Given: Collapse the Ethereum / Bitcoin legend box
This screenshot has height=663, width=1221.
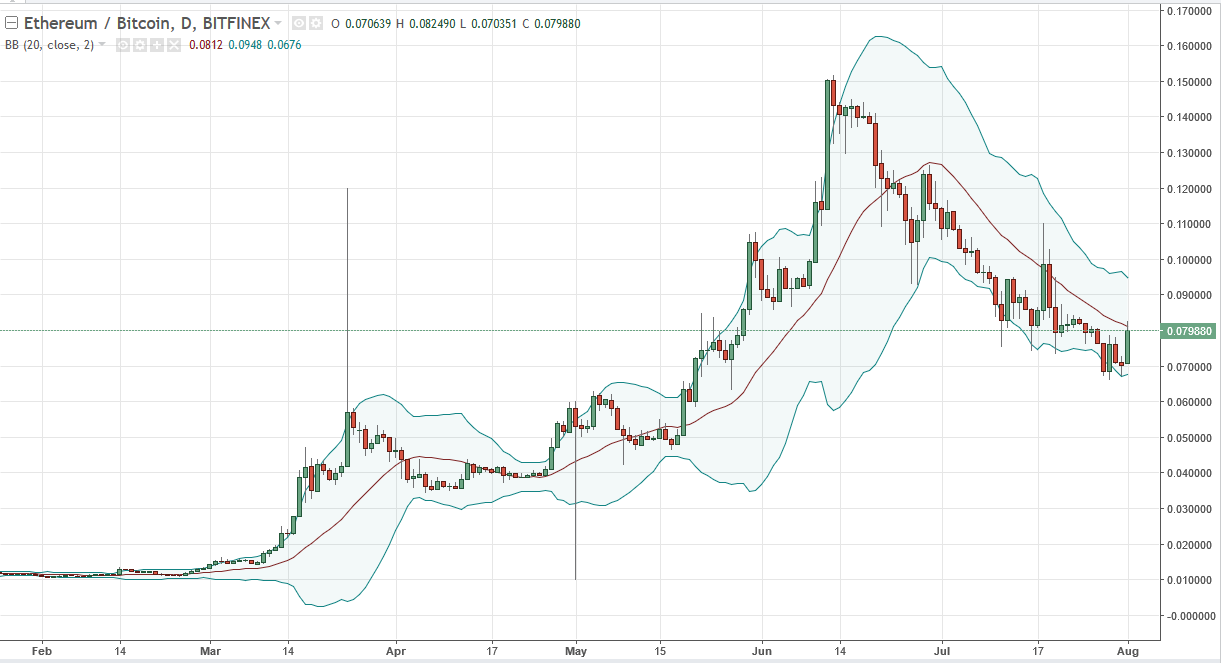Looking at the screenshot, I should pos(12,23).
